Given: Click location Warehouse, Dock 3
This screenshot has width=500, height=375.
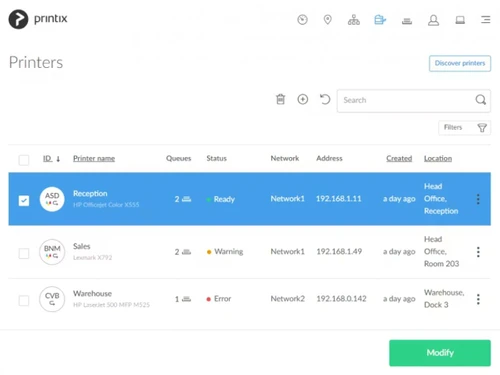Looking at the screenshot, I should tap(444, 299).
